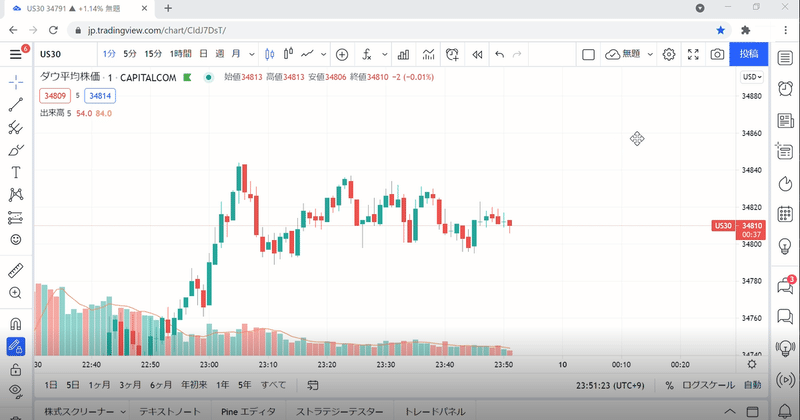Set the range to すべて
The width and height of the screenshot is (800, 420).
point(273,385)
